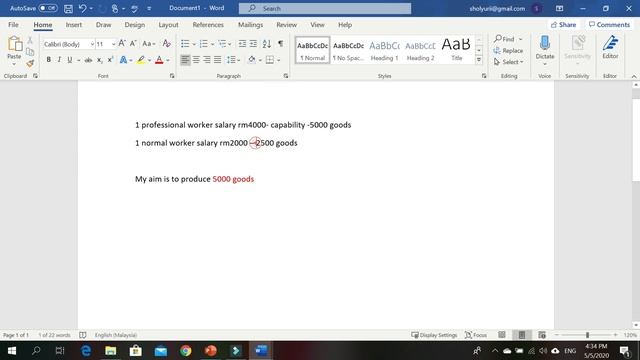Decrease font size with Shrink Font
The width and height of the screenshot is (640, 360).
(x=133, y=43)
